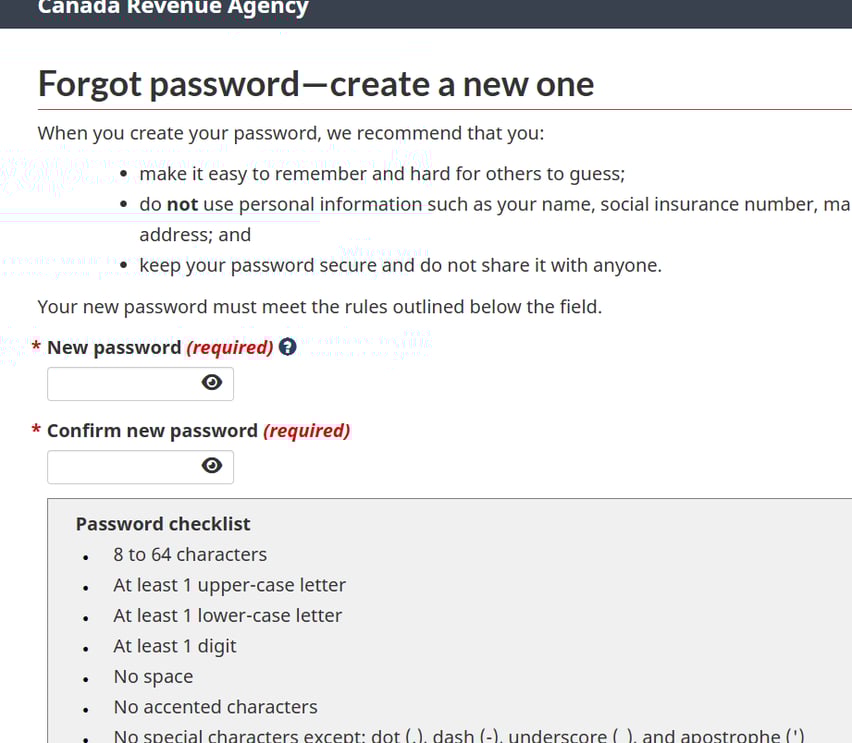852x743 pixels.
Task: Click the Canada Revenue Agency header banner
Action: click(171, 10)
